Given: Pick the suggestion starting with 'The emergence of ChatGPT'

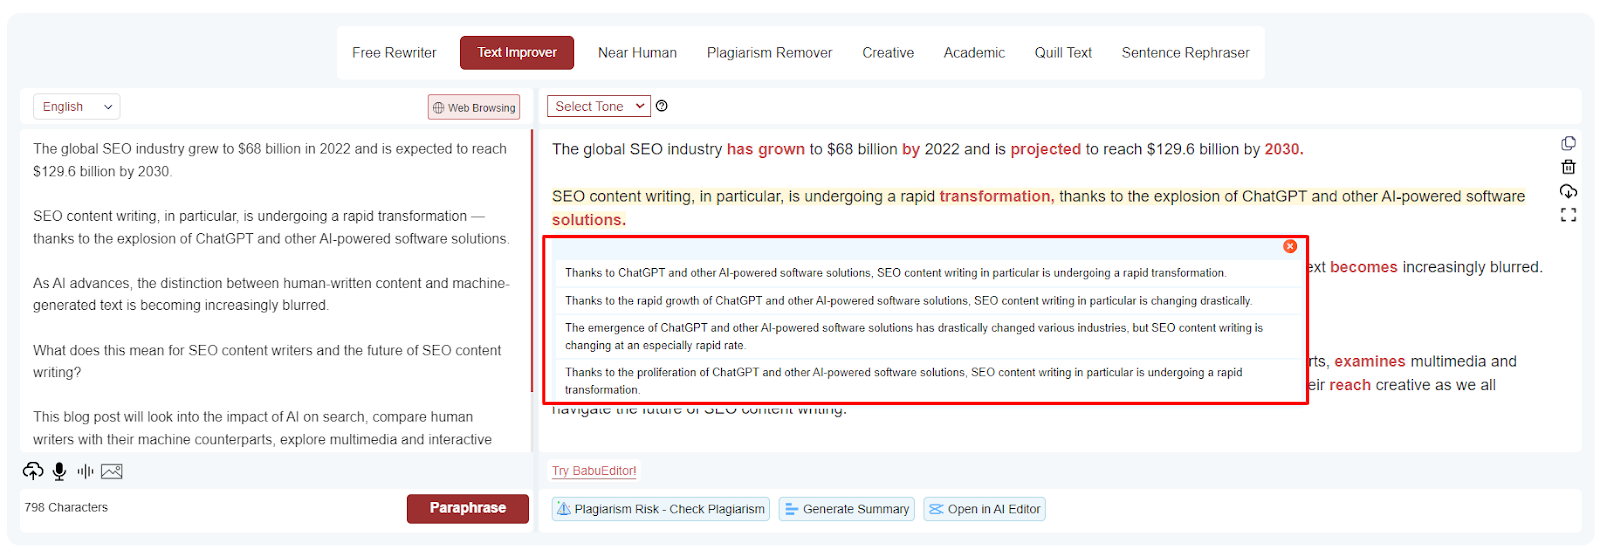Looking at the screenshot, I should click(x=913, y=336).
